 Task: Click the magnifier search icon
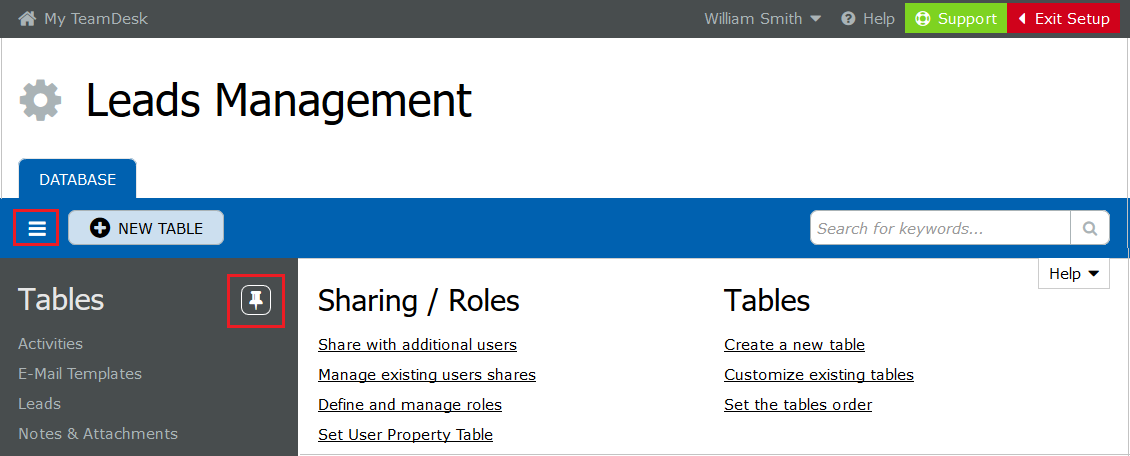(x=1090, y=228)
